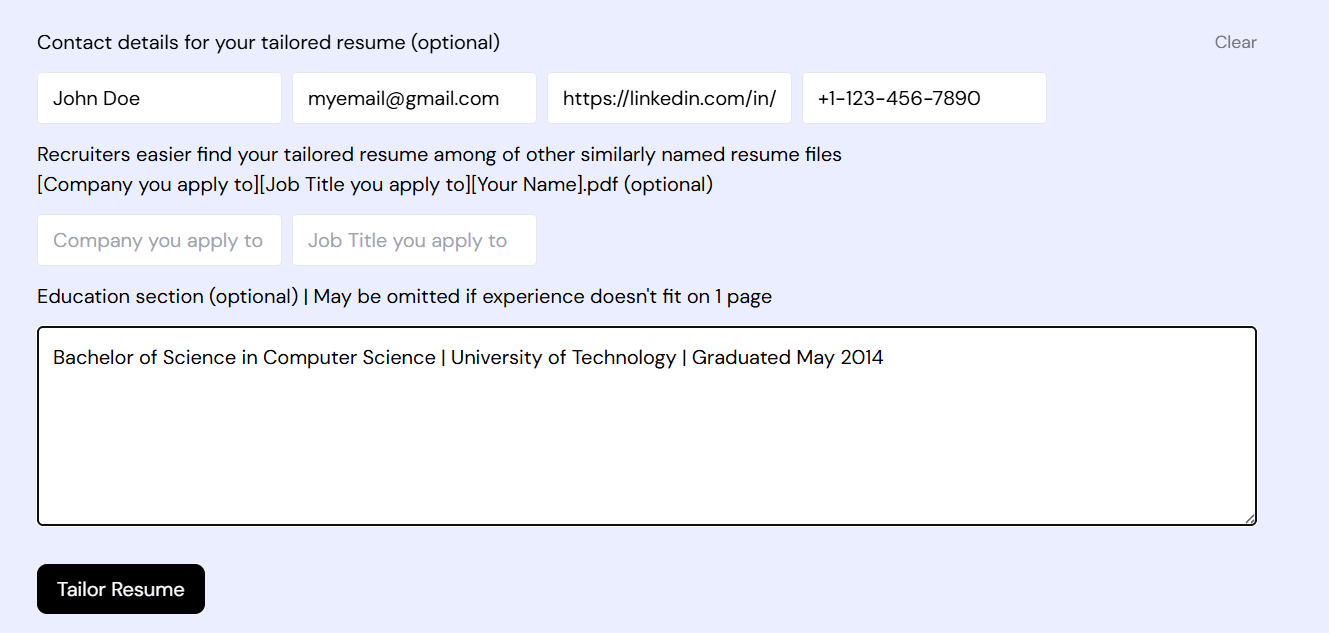Screen dimensions: 1329x633
Task: Click the May be omitted note text
Action: pyautogui.click(x=542, y=296)
